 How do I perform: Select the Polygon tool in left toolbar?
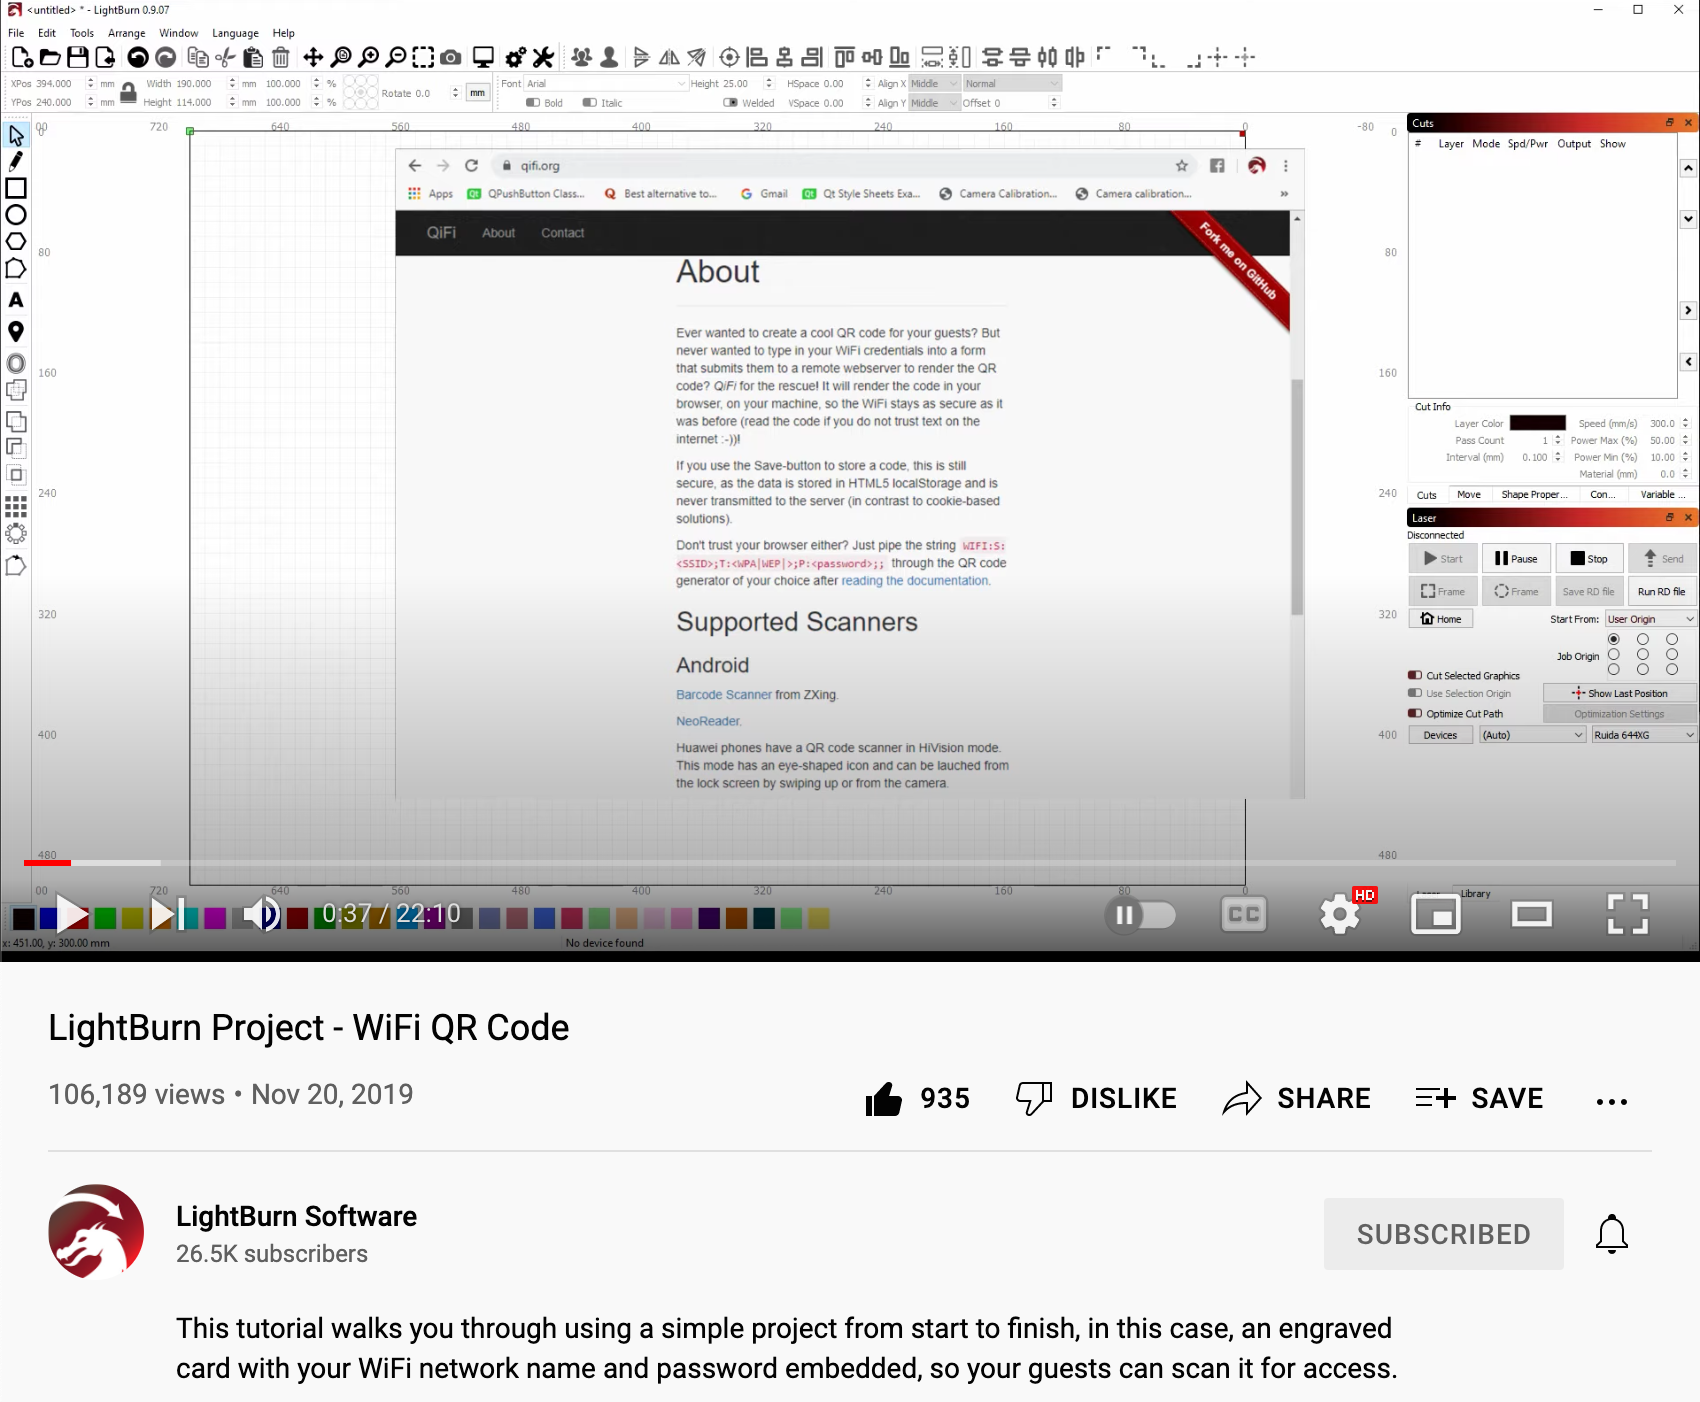click(16, 241)
